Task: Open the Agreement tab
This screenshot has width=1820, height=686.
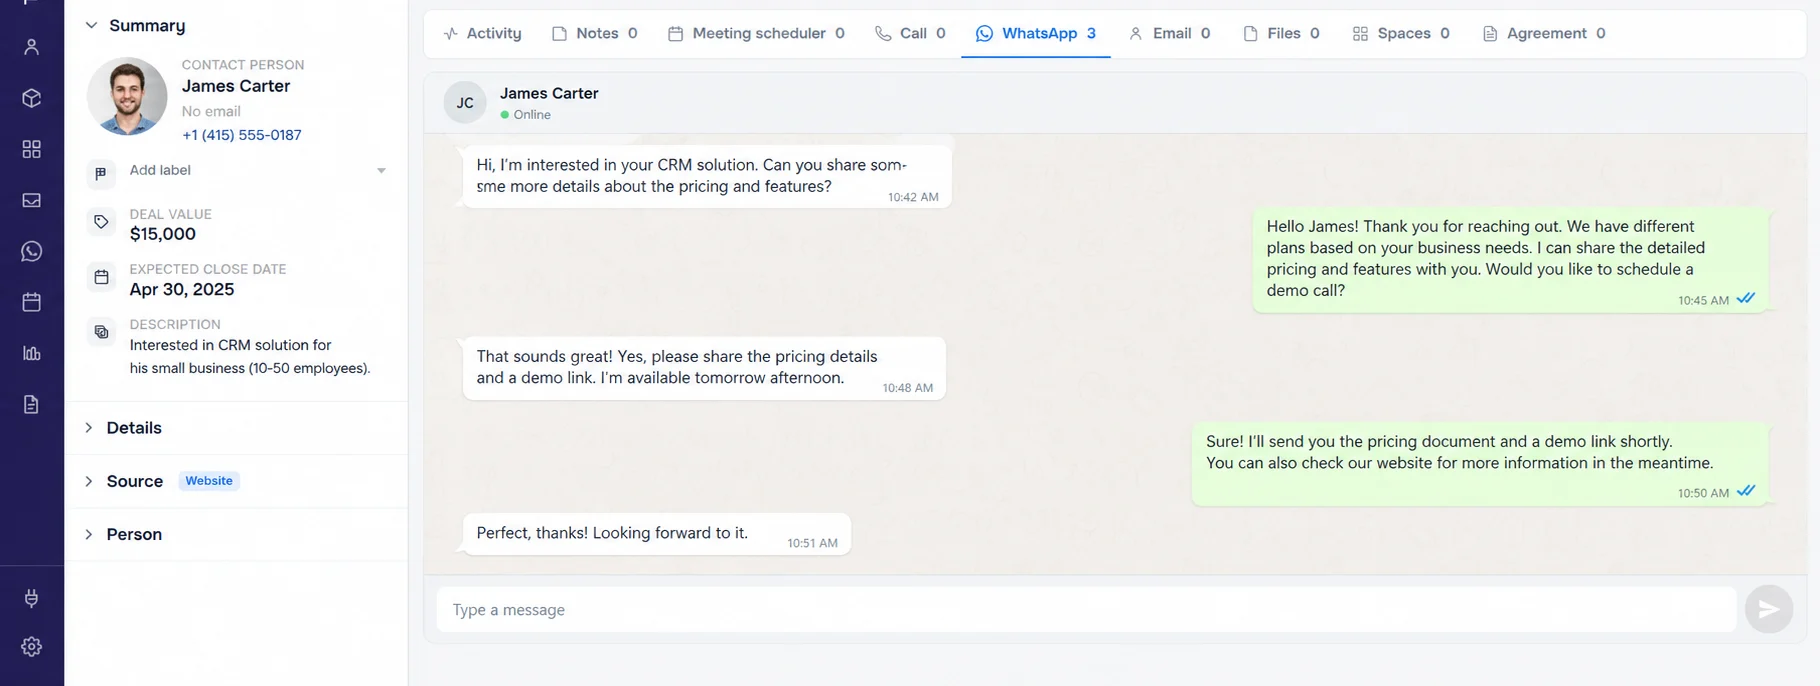Action: coord(1544,33)
